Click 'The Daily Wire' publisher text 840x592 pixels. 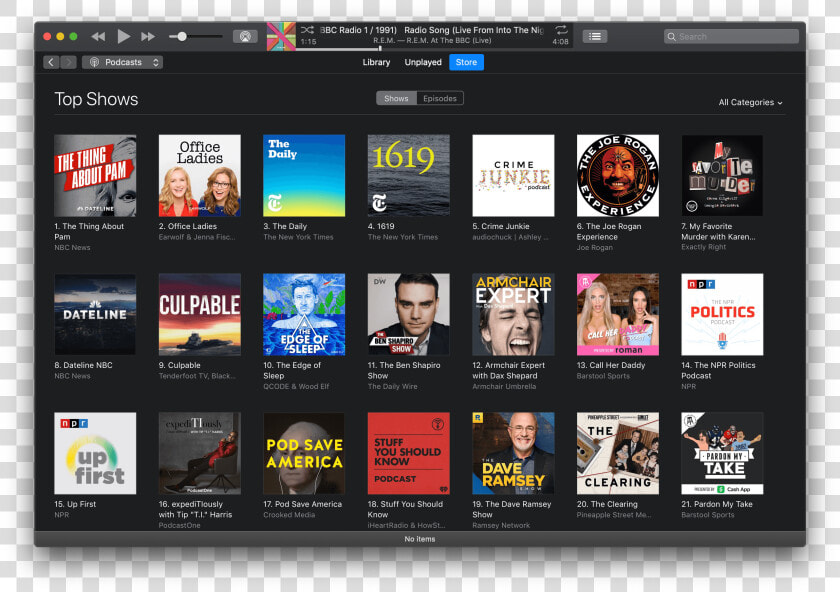[x=392, y=386]
